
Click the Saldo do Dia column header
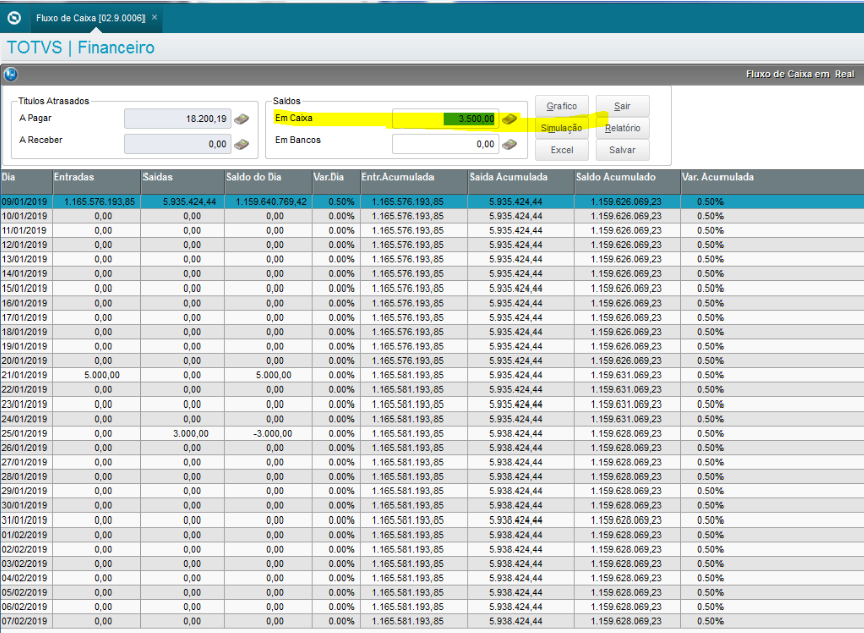[x=268, y=182]
